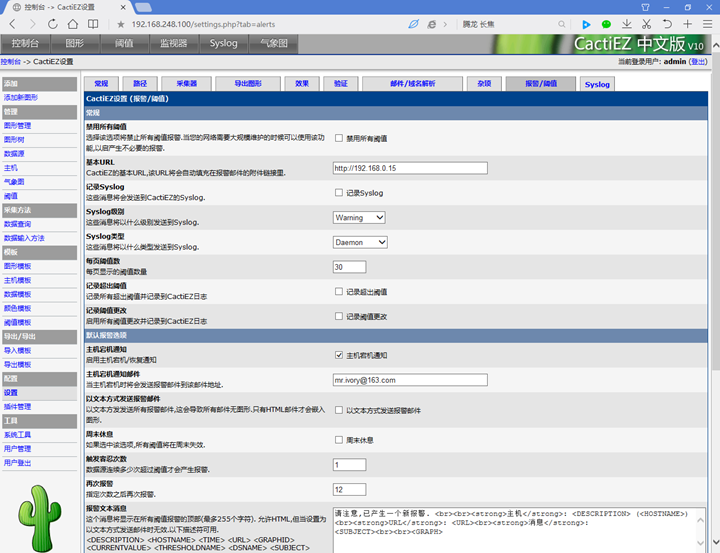This screenshot has width=720, height=553.
Task: Enable 禁用所有阈值 checkbox
Action: click(339, 138)
